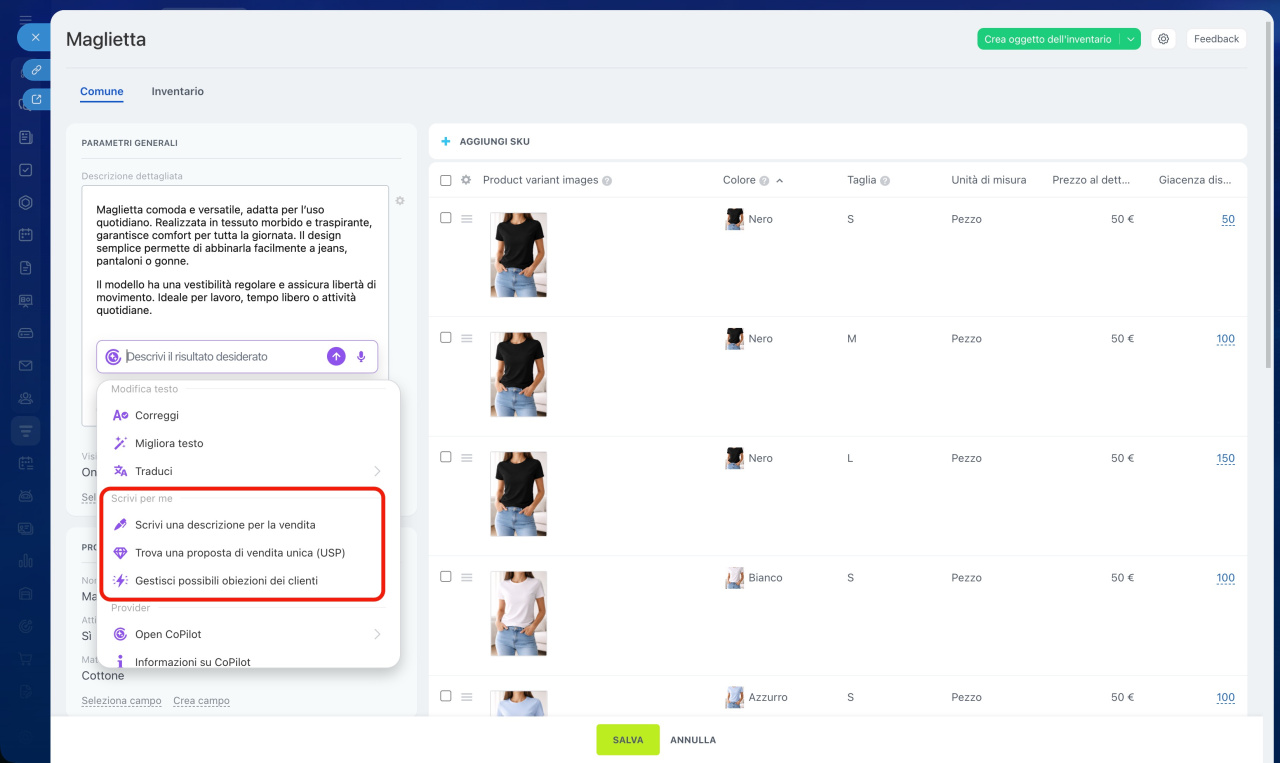
Task: Click the microphone icon in CoPilot prompt
Action: [361, 357]
